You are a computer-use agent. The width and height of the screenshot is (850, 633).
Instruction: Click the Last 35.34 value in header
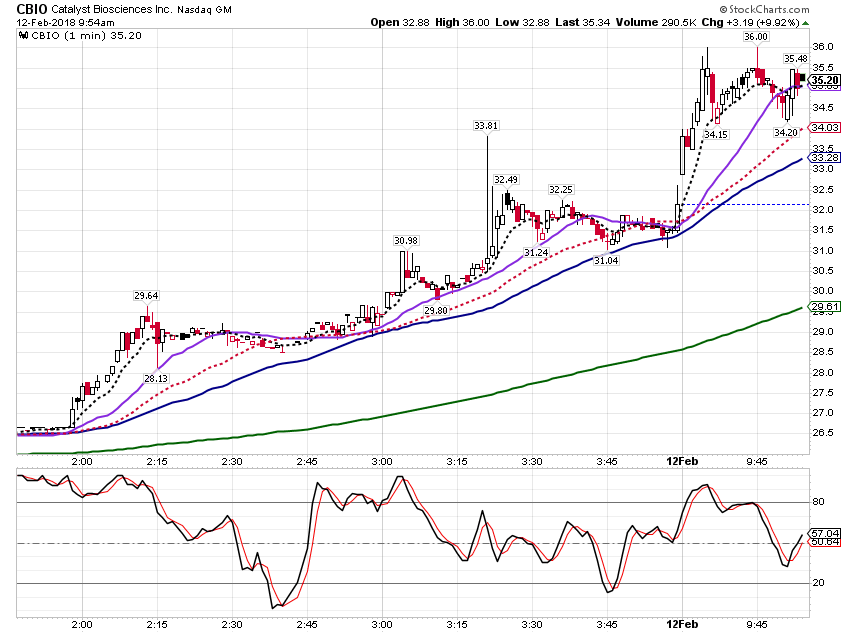point(583,22)
